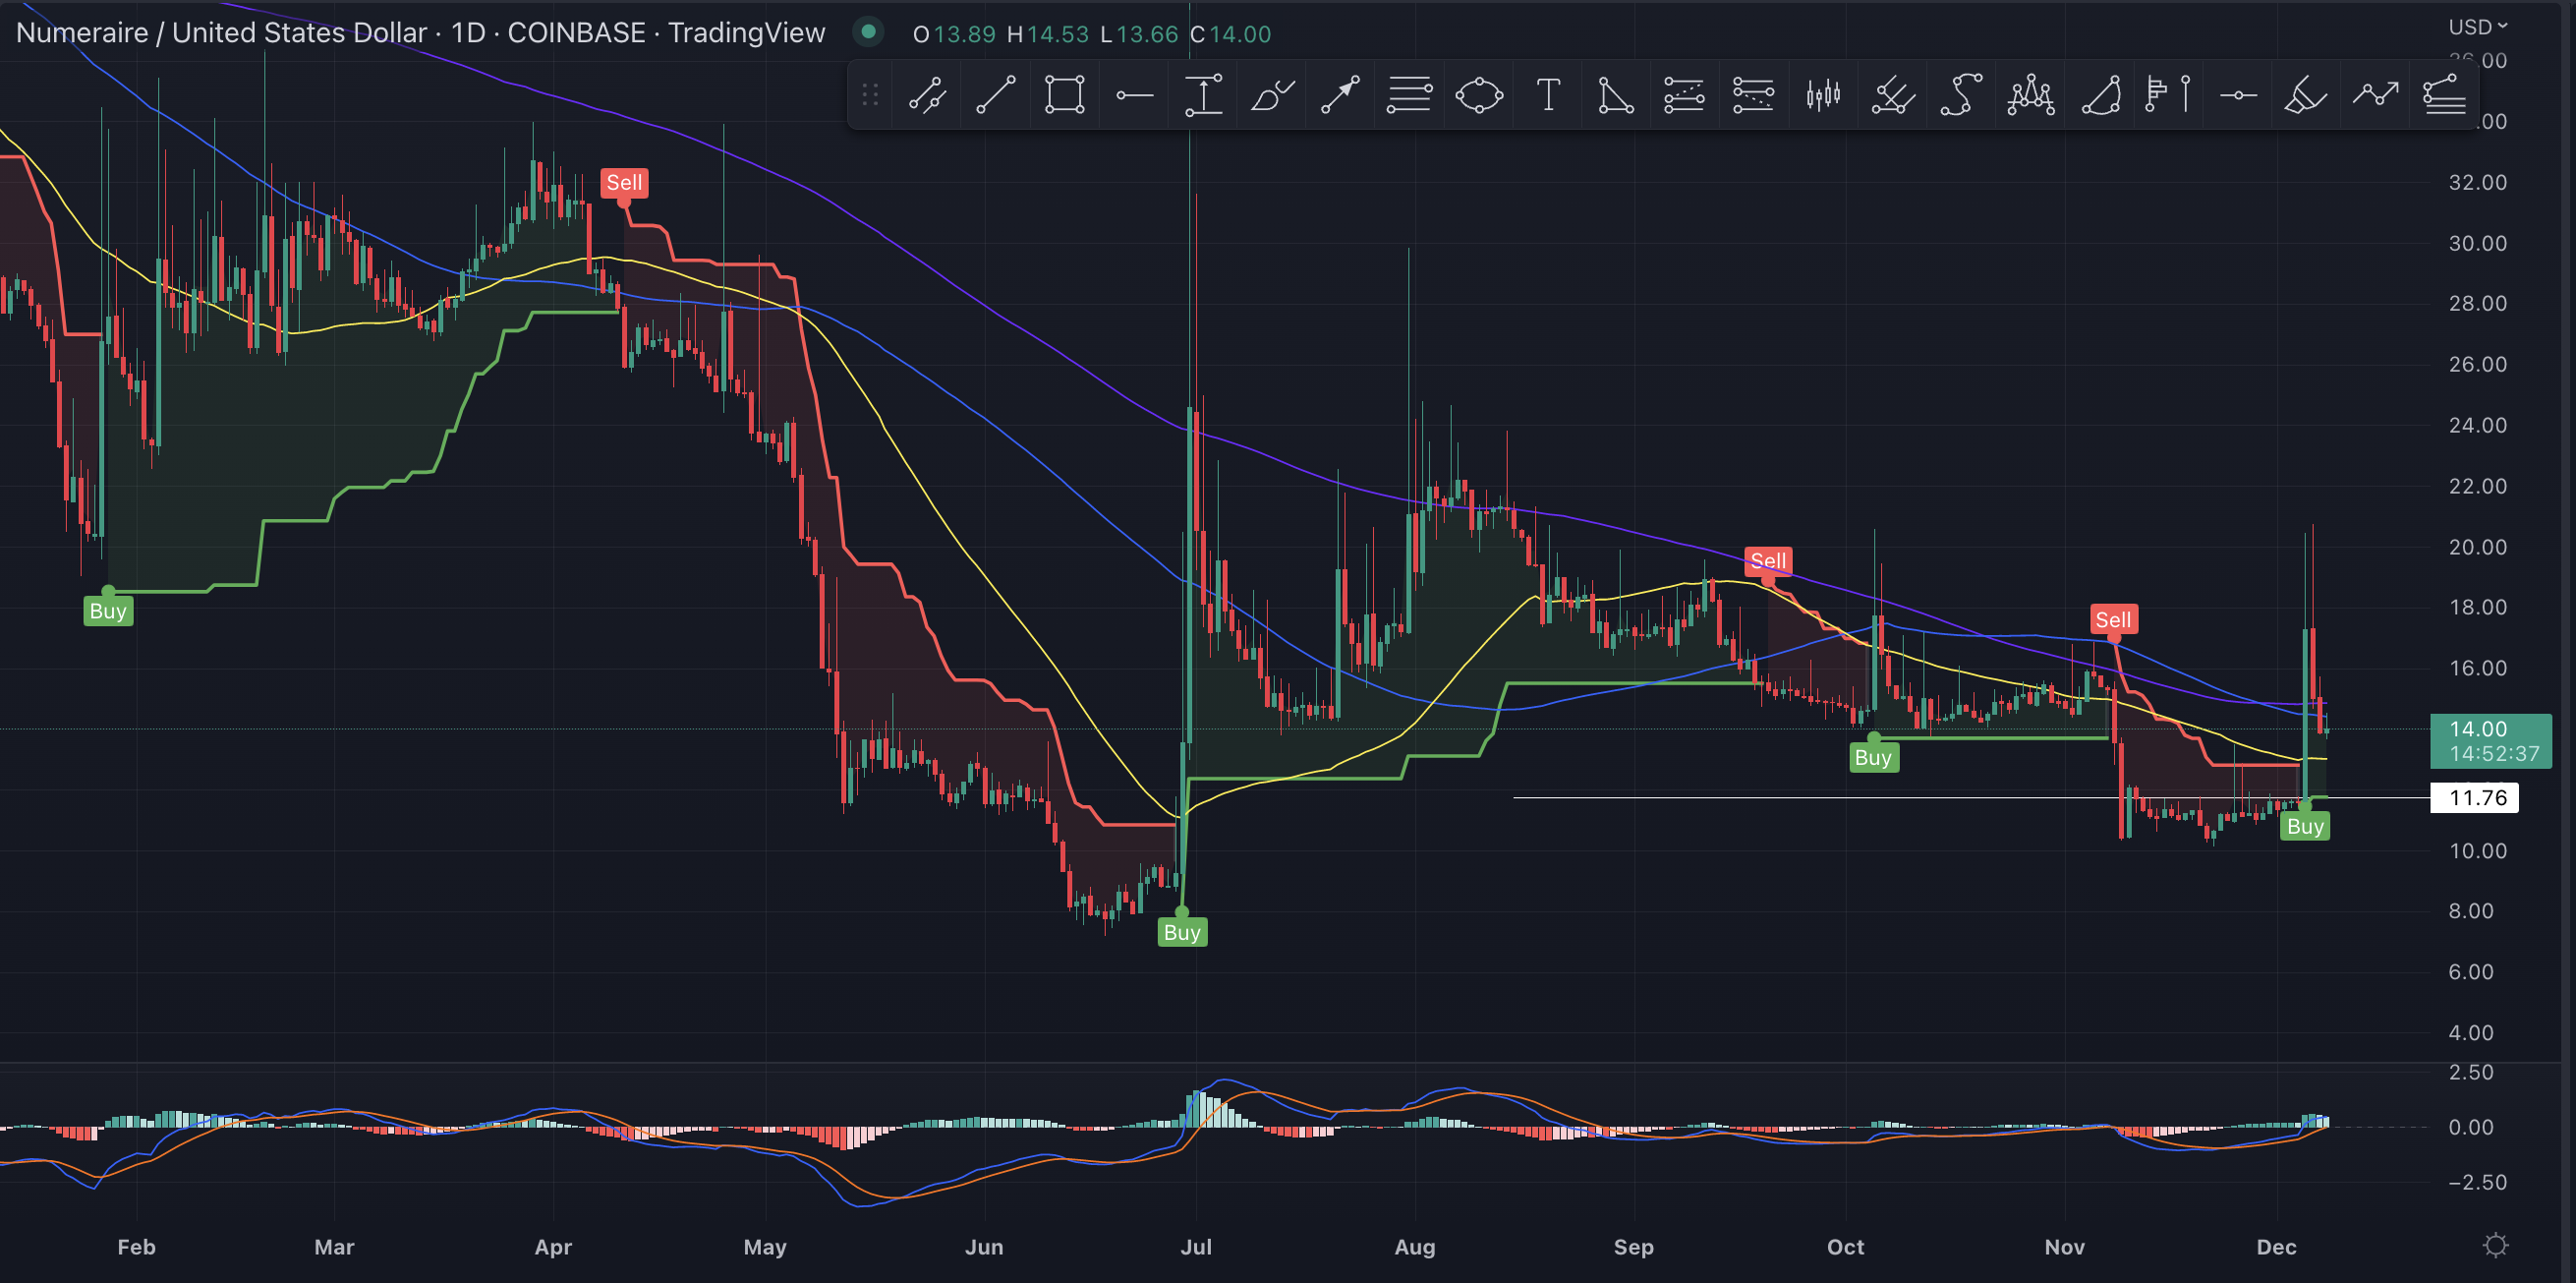Click the low value L13.66
Screen dimensions: 2576x1283
[1139, 34]
